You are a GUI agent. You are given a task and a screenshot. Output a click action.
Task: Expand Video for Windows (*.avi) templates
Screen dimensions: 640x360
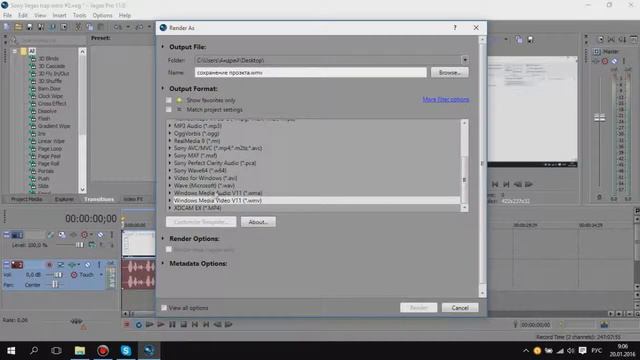tap(170, 178)
